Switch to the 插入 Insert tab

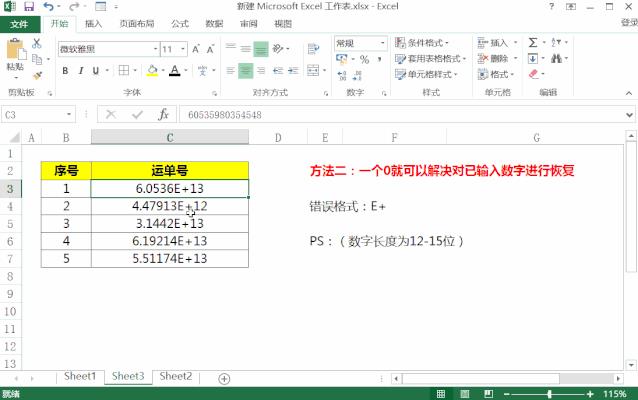(93, 24)
